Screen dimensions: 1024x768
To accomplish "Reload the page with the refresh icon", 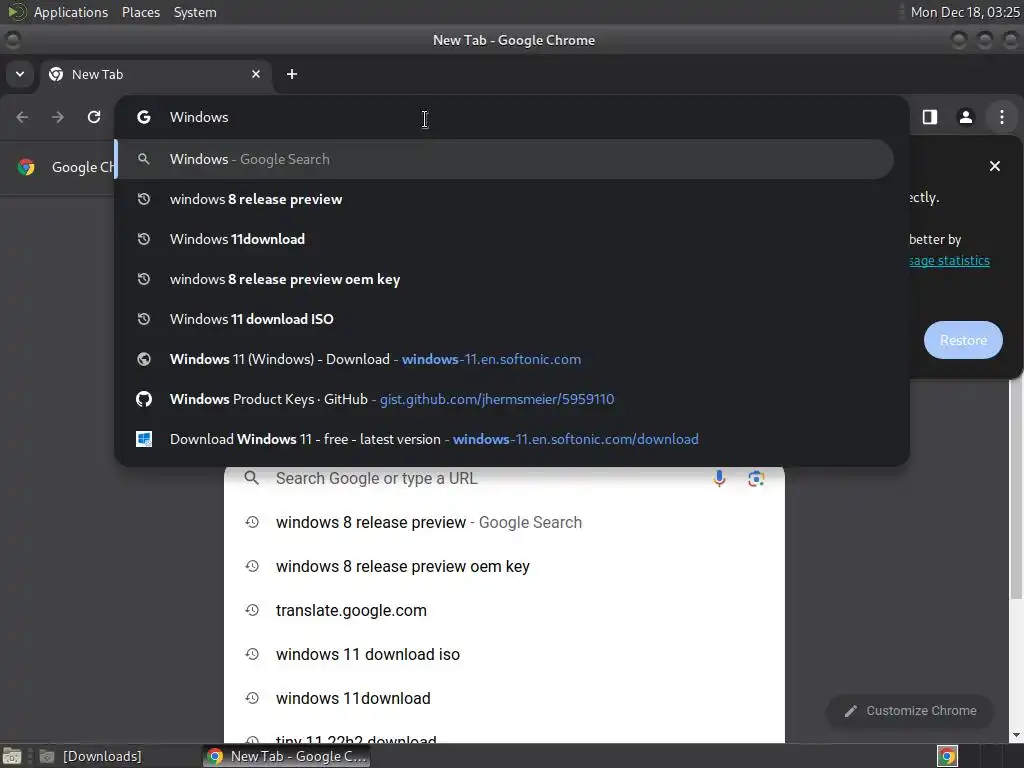I will click(x=94, y=117).
